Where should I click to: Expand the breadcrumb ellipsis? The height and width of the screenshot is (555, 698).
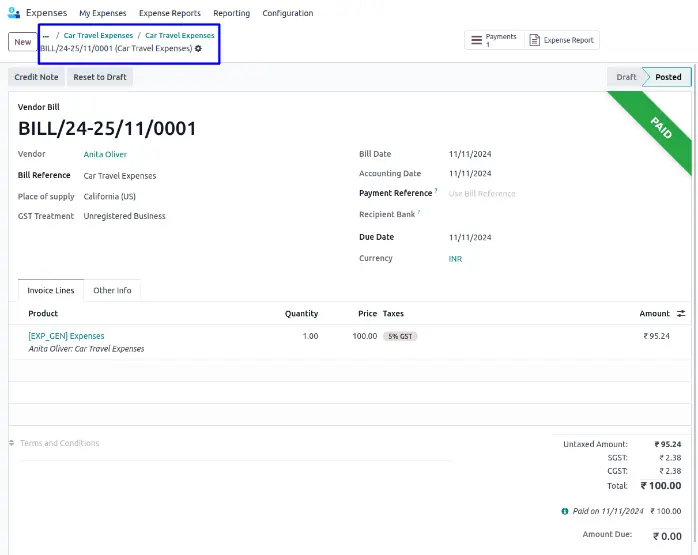coord(46,35)
